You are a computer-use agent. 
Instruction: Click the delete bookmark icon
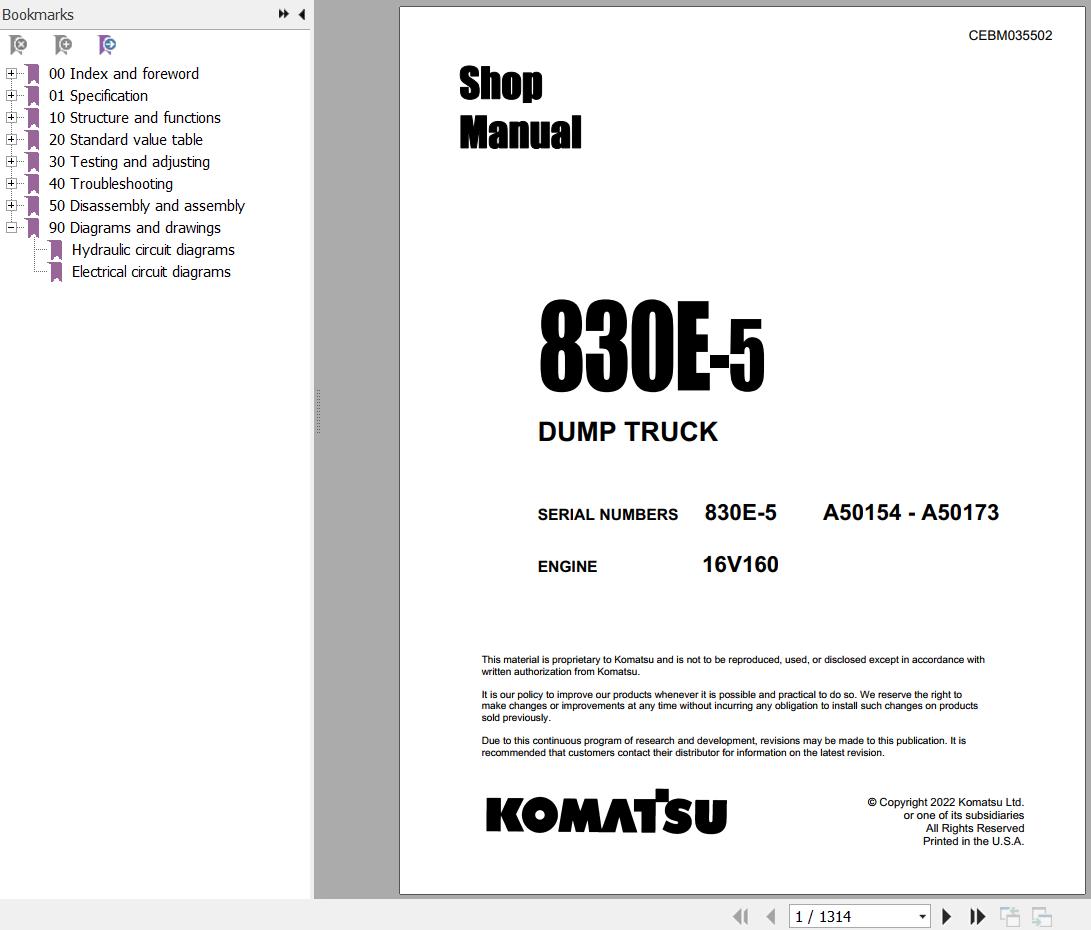pos(19,45)
